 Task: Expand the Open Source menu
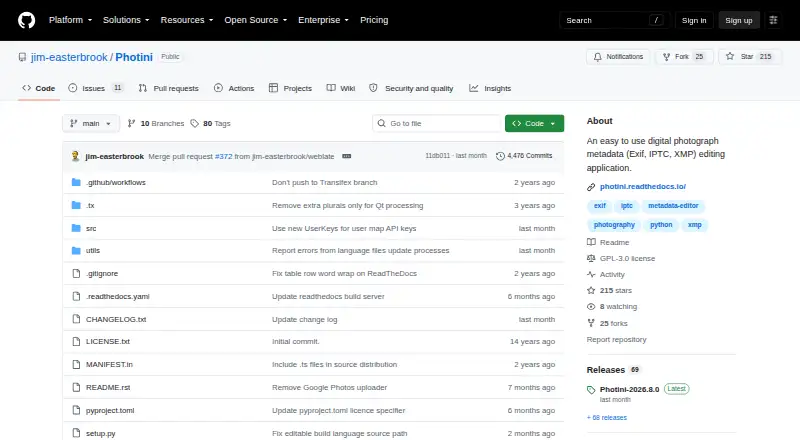point(256,20)
